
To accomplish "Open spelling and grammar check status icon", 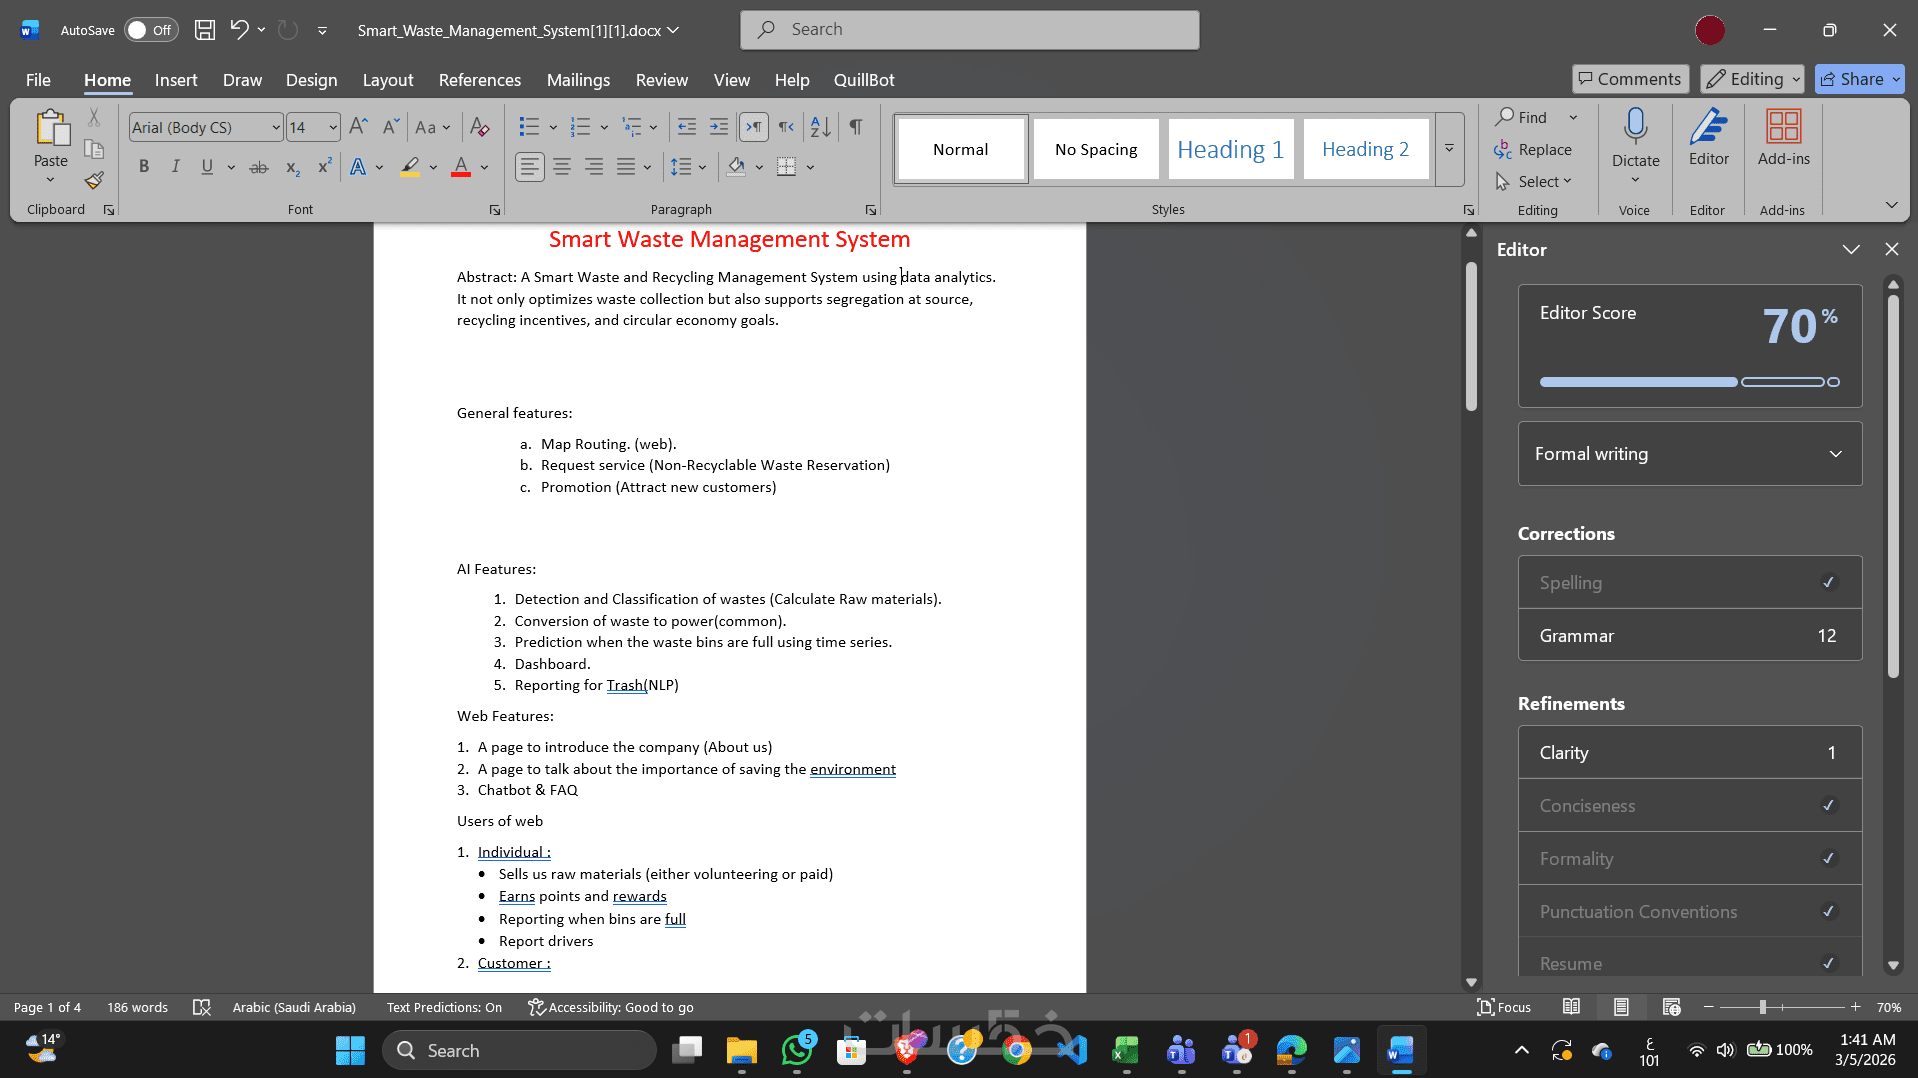I will pos(202,1007).
